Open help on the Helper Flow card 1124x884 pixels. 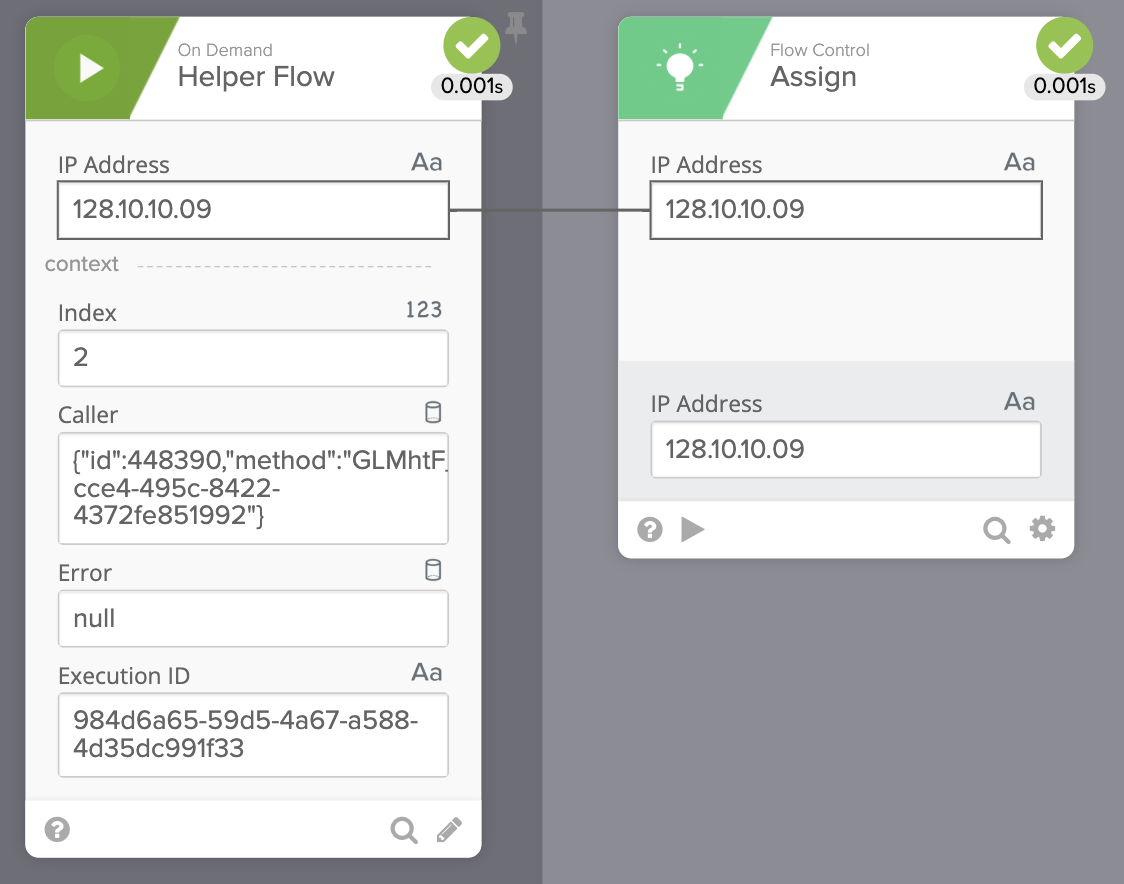pyautogui.click(x=58, y=829)
